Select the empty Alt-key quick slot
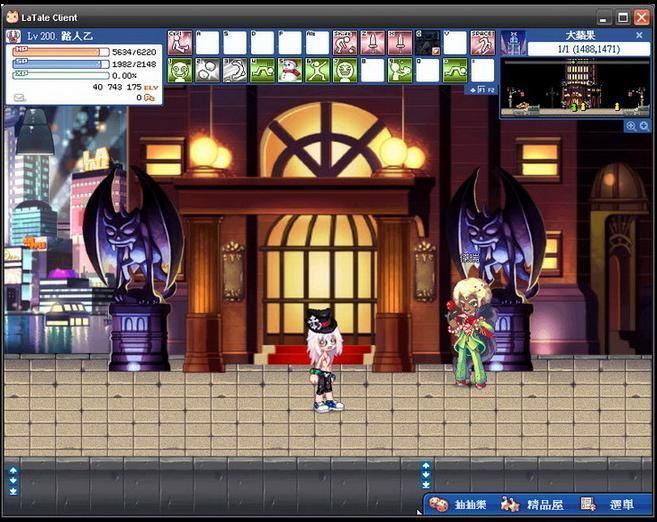657x522 pixels. (318, 43)
